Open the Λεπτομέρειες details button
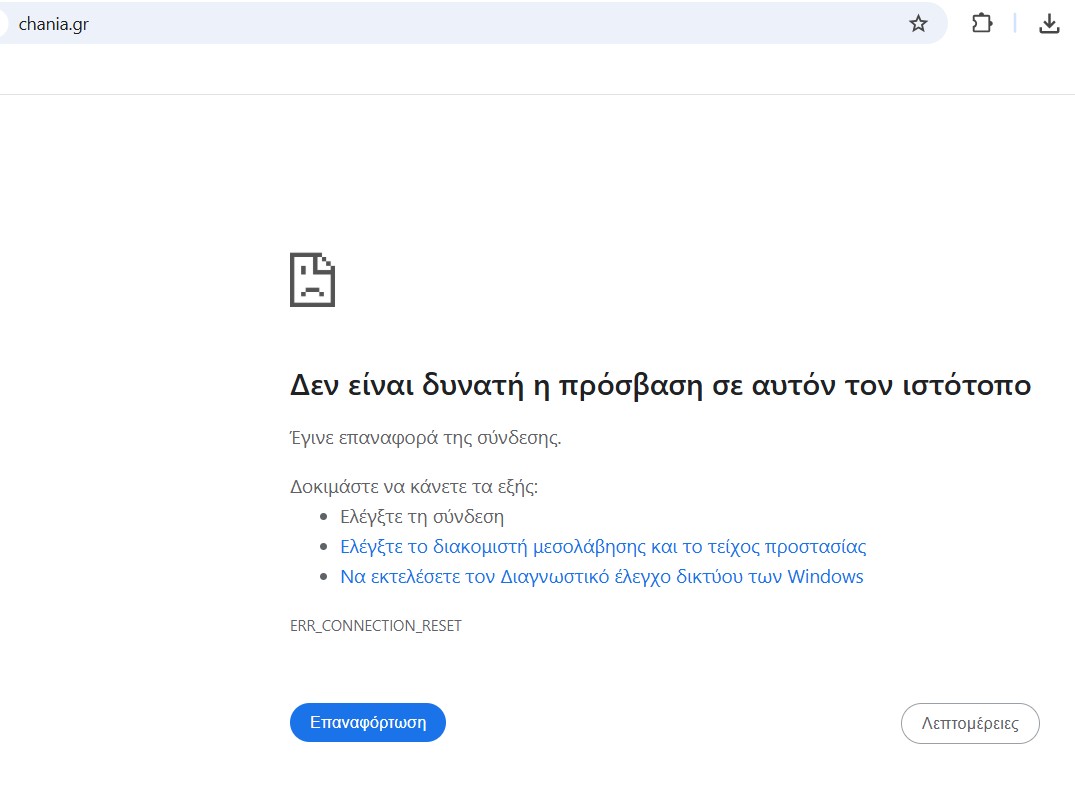The image size is (1075, 787). click(970, 723)
